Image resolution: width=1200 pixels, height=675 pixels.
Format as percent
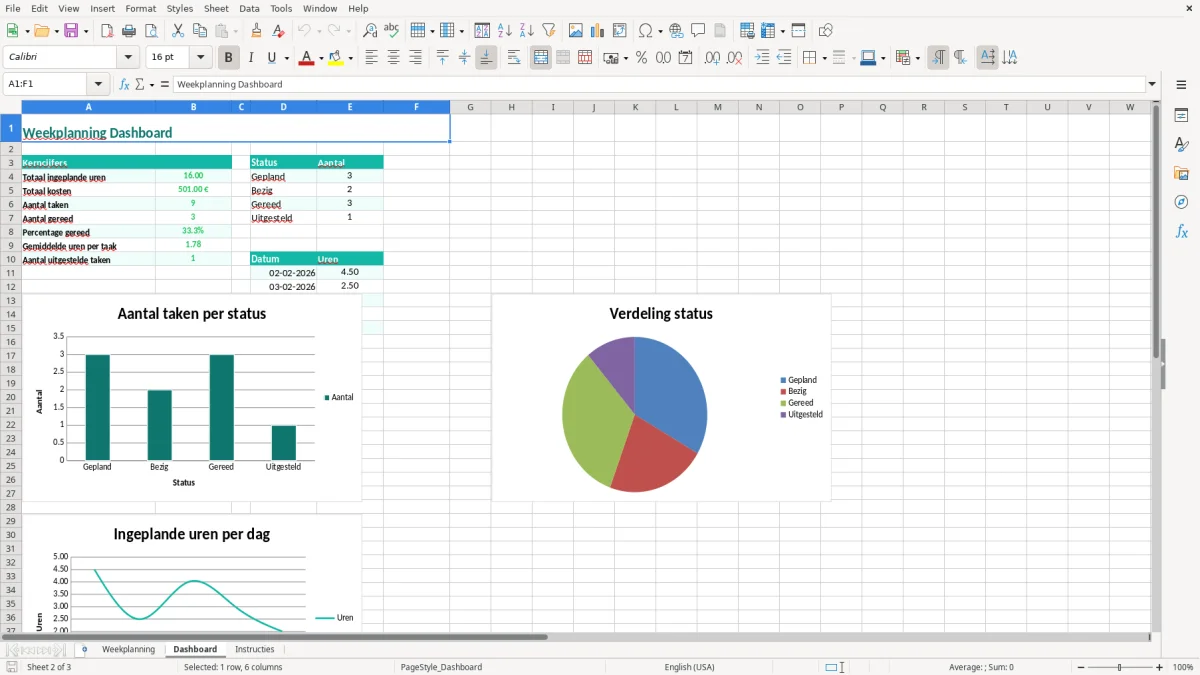coord(642,58)
